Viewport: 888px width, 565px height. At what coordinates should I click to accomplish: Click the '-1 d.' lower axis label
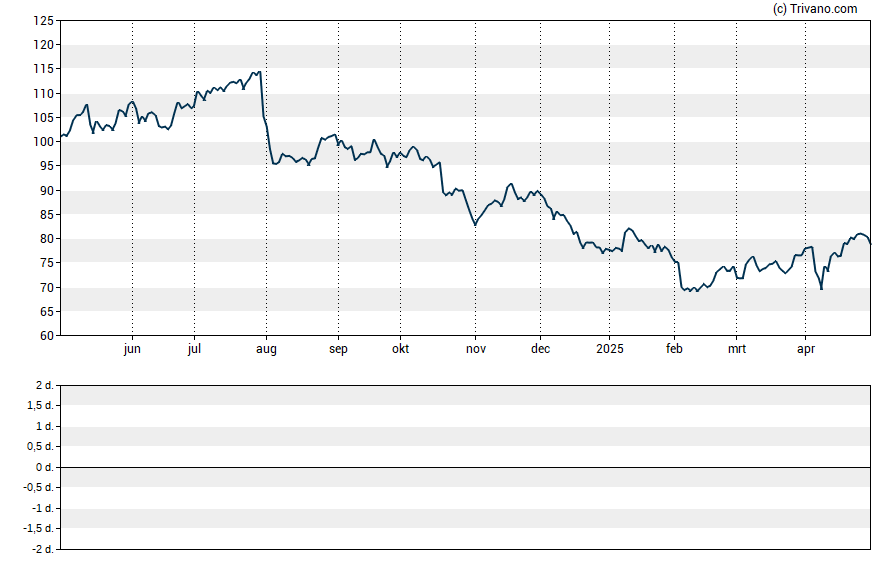[x=43, y=508]
